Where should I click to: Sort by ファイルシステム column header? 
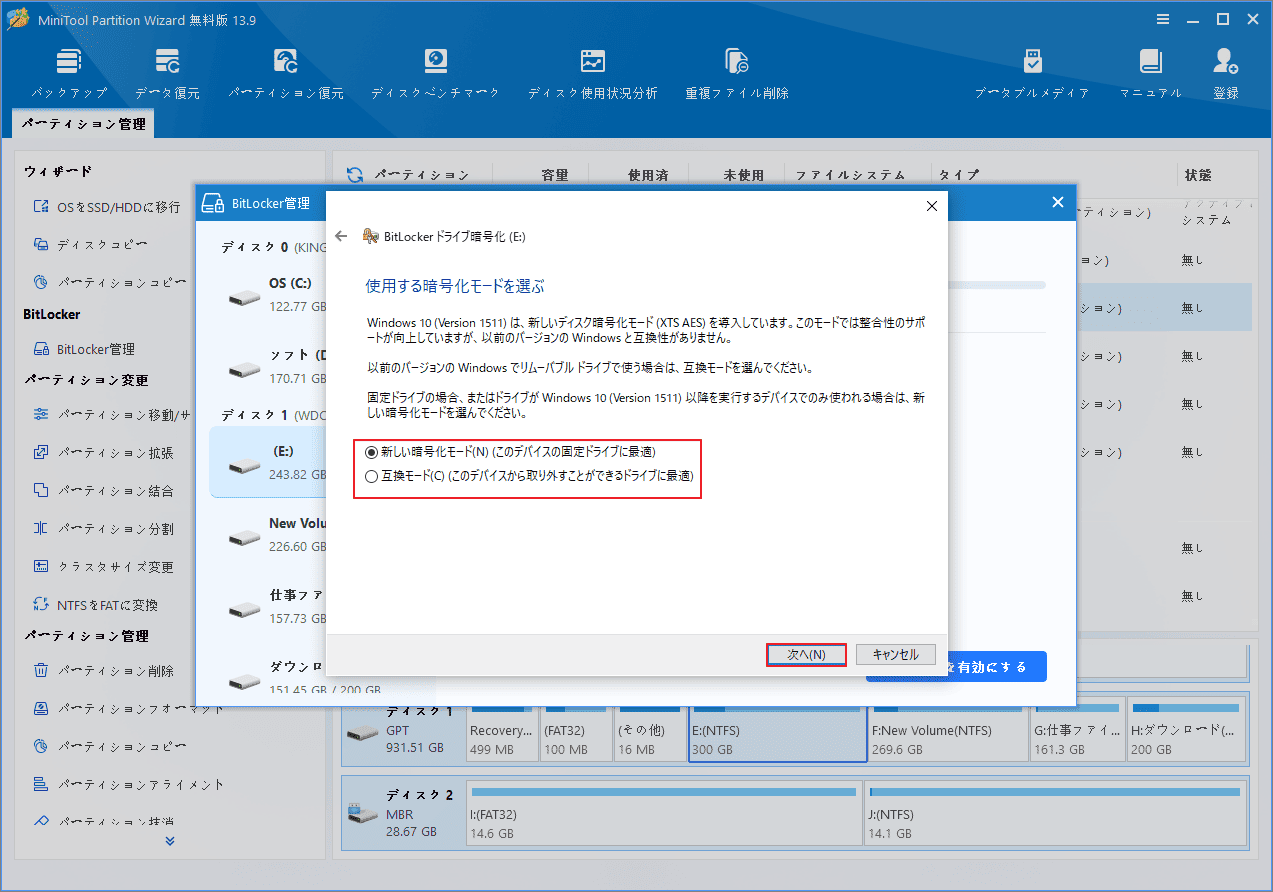click(850, 175)
